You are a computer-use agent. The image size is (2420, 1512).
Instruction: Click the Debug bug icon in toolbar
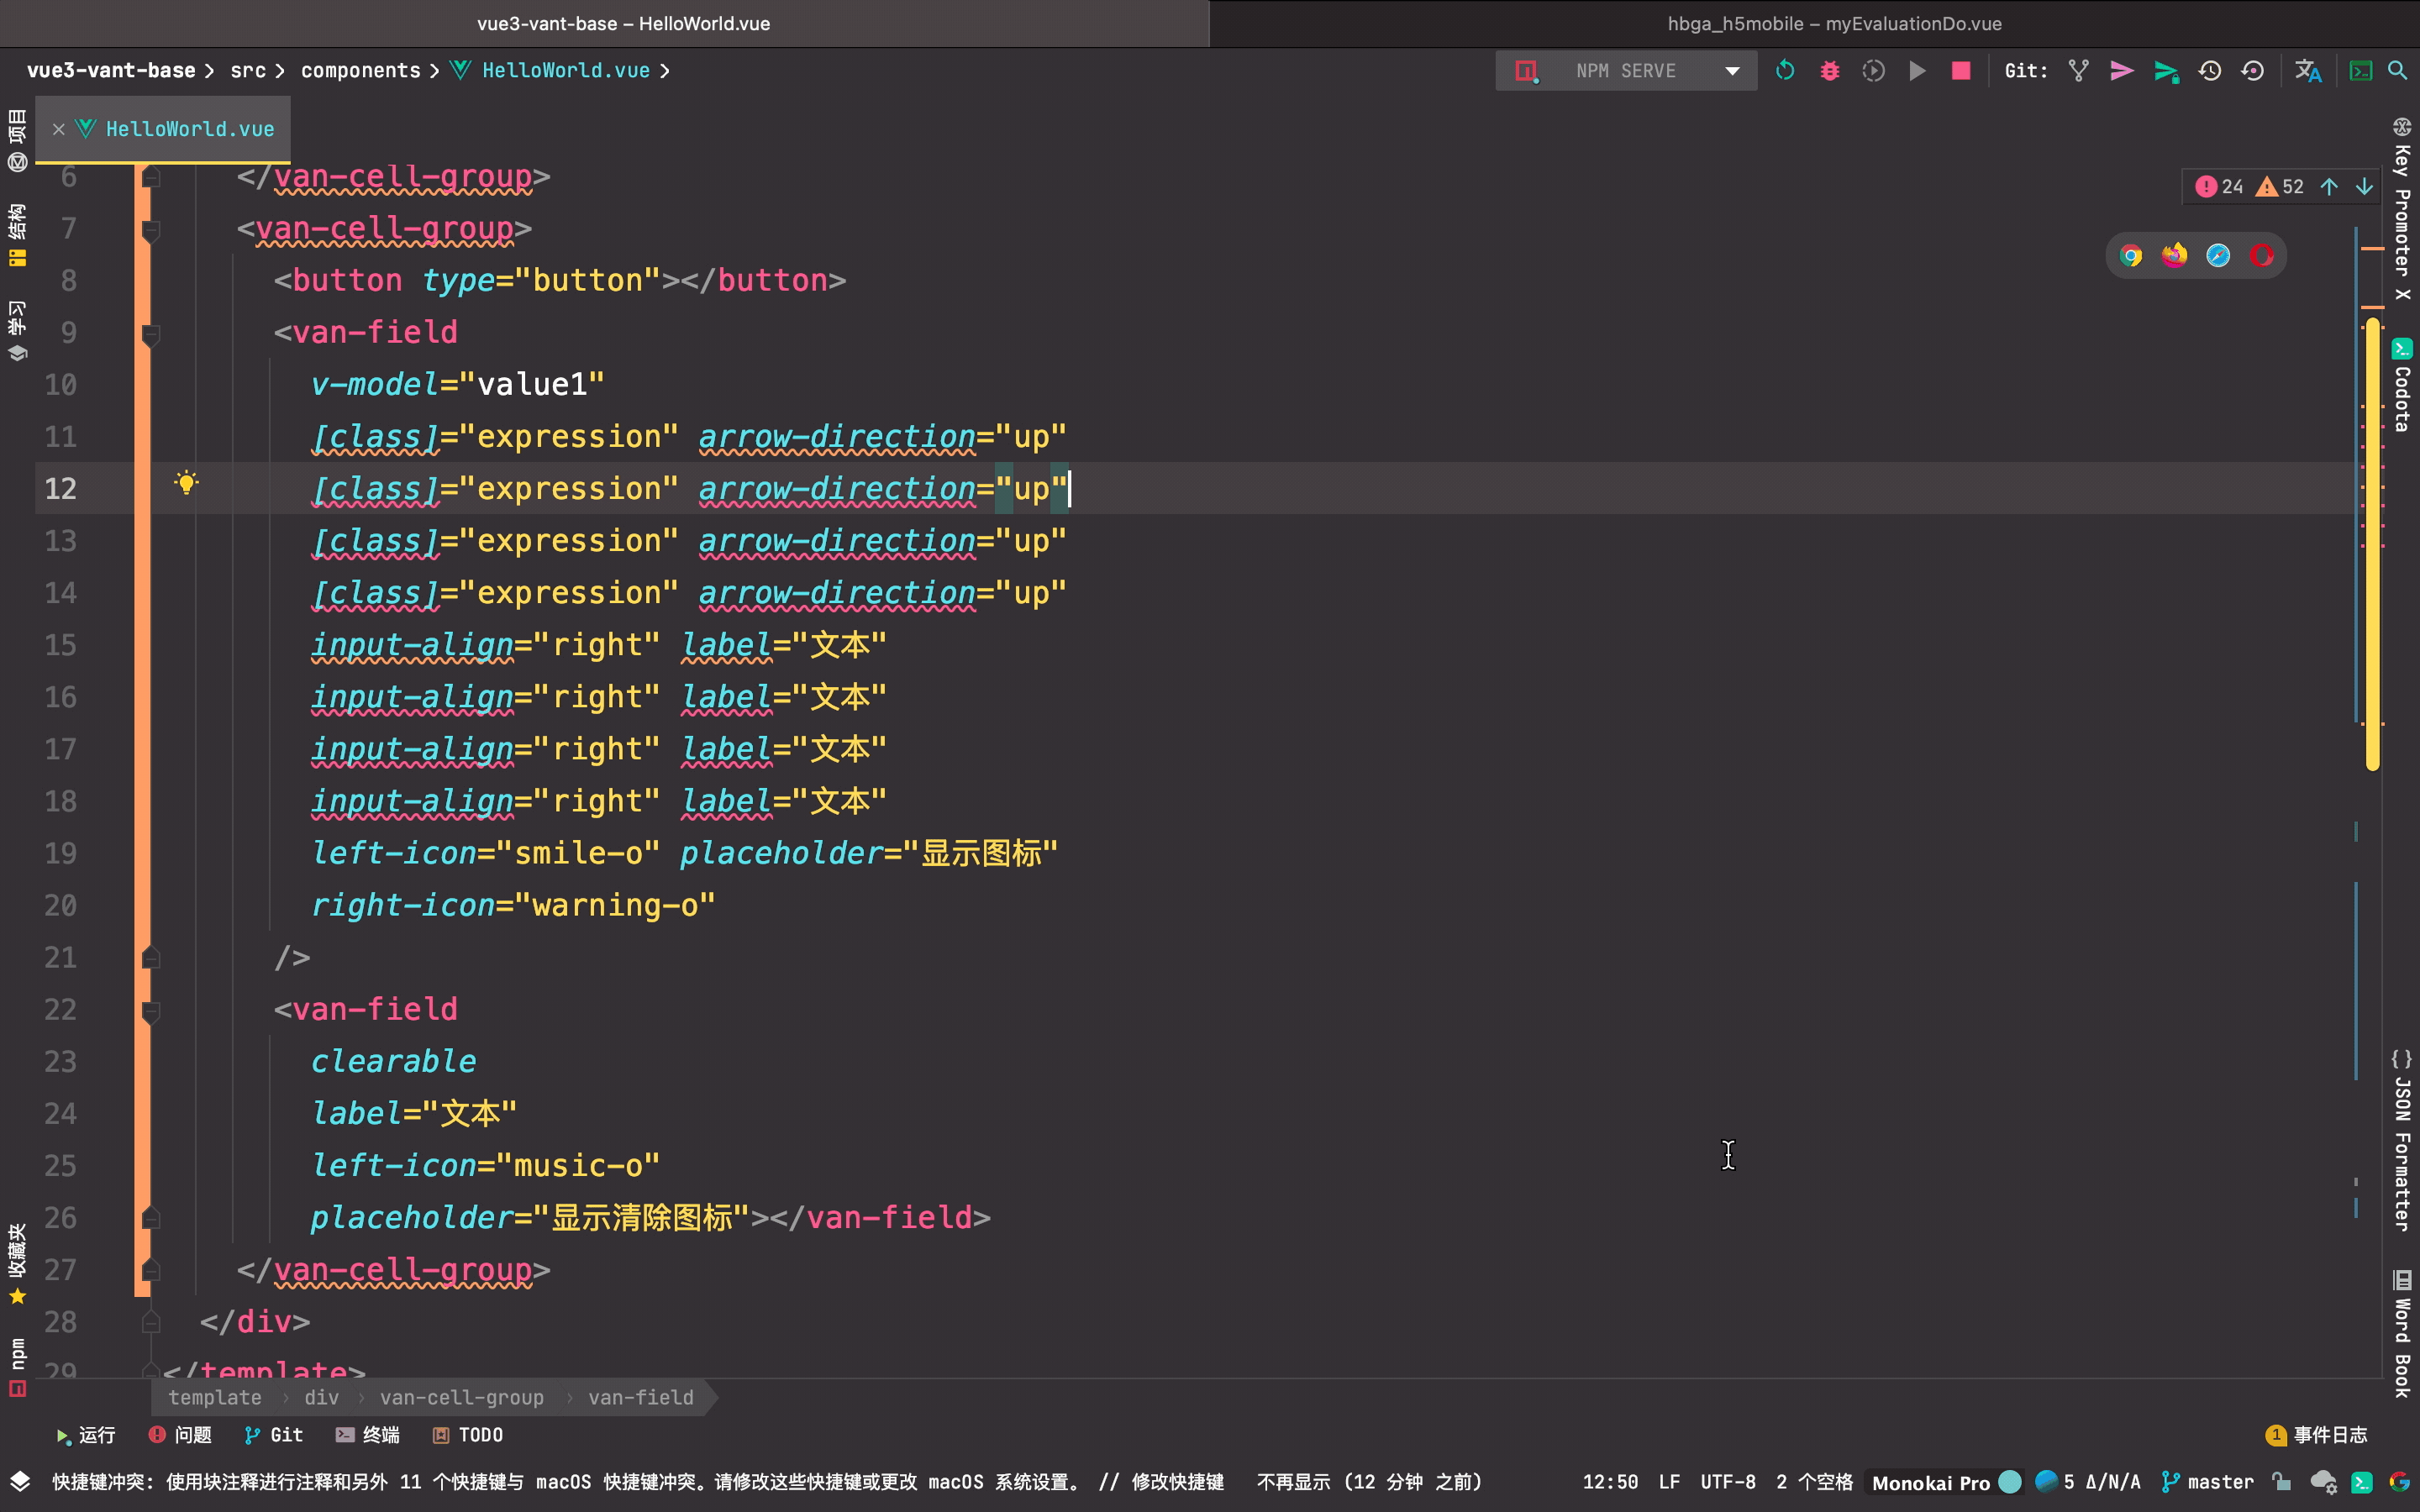click(x=1829, y=71)
